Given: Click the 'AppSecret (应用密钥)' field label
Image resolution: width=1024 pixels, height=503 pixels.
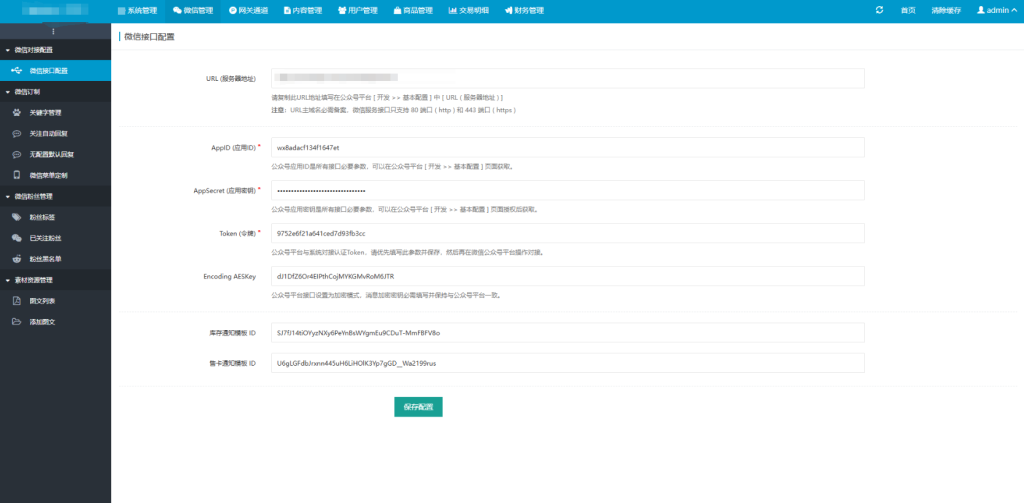Looking at the screenshot, I should [225, 191].
